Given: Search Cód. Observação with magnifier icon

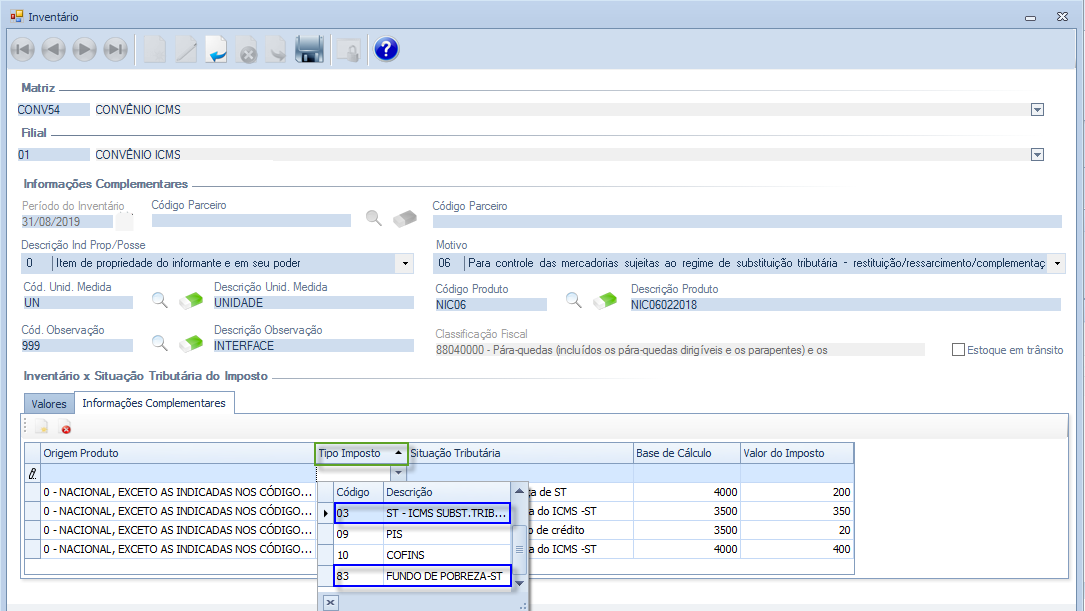Looking at the screenshot, I should tap(160, 343).
